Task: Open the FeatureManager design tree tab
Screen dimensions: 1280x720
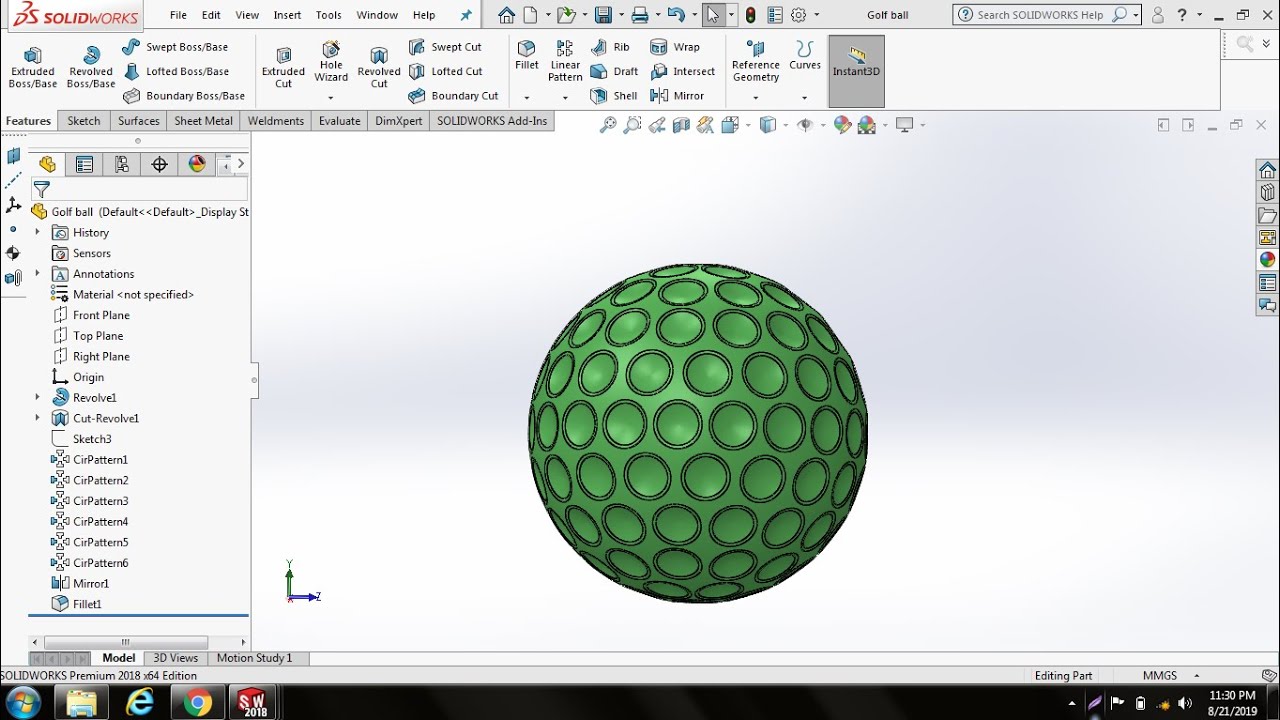Action: point(47,165)
